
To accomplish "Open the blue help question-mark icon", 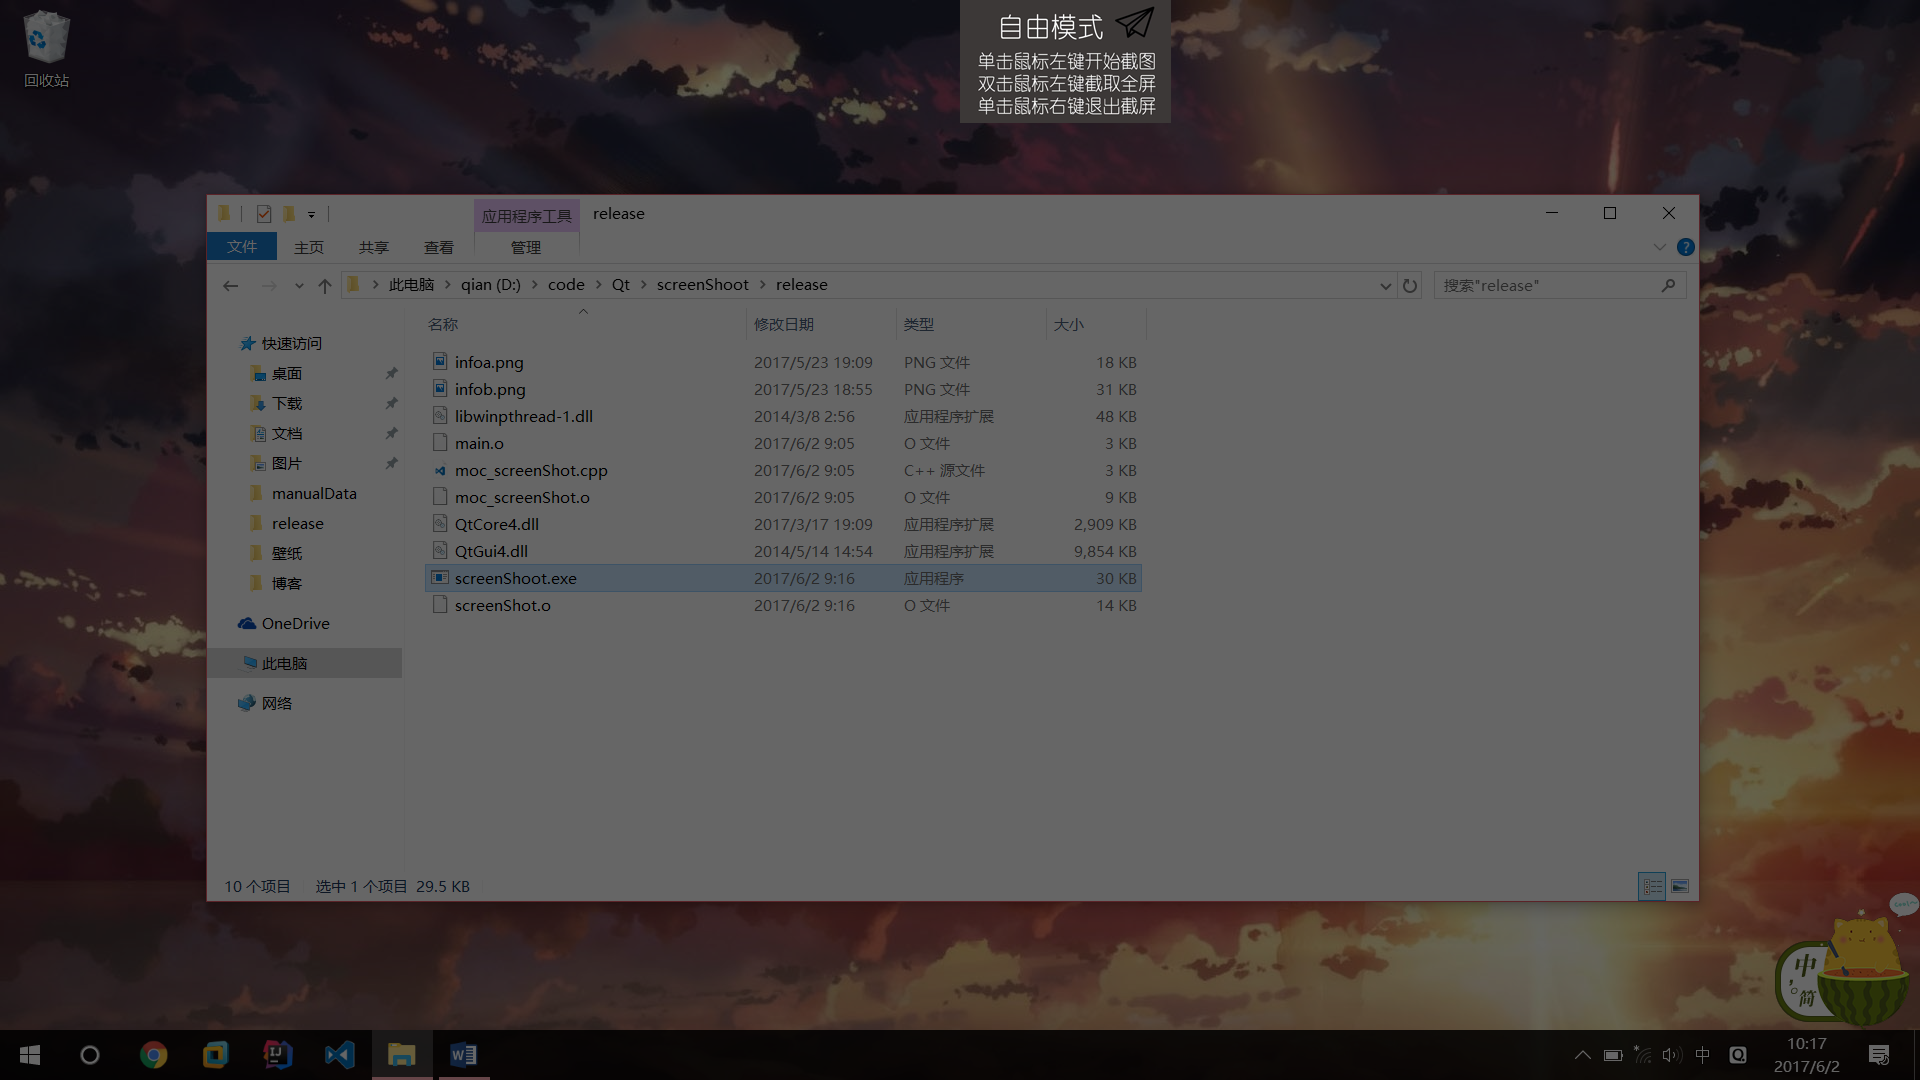I will click(x=1686, y=247).
